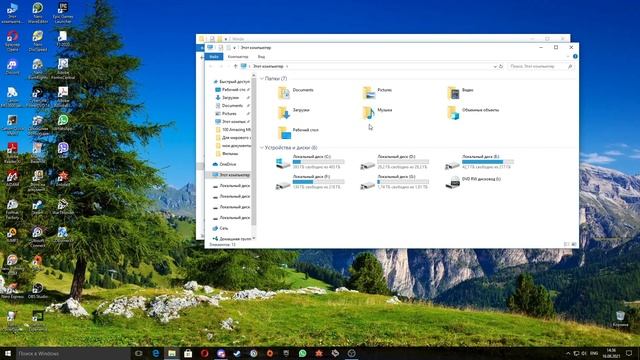This screenshot has height=360, width=640.
Task: Click usage bar of Локальный диск (E:)
Action: click(487, 162)
